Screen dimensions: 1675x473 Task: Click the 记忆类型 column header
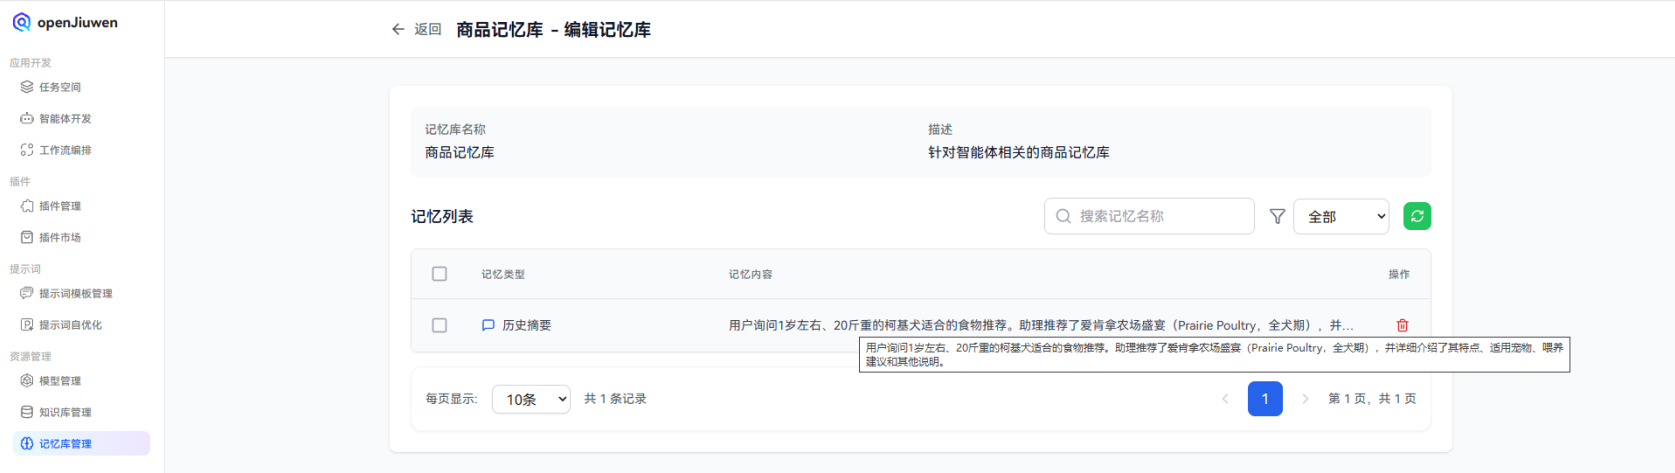(x=503, y=274)
